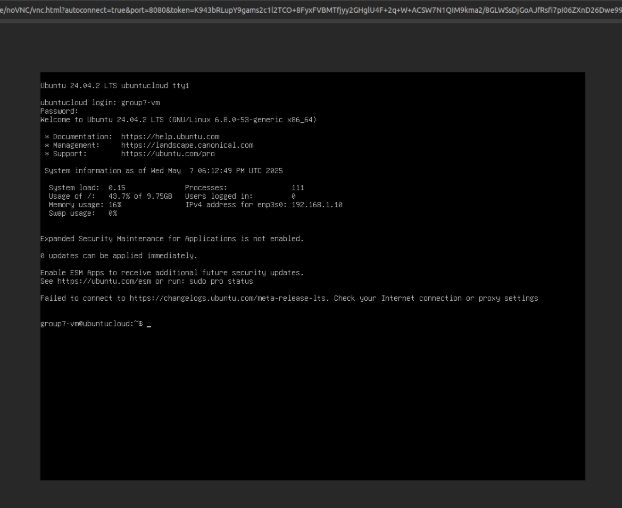Viewport: 622px width, 508px height.
Task: Click the group7-vm@ubuntucloud shell prompt
Action: (x=92, y=324)
